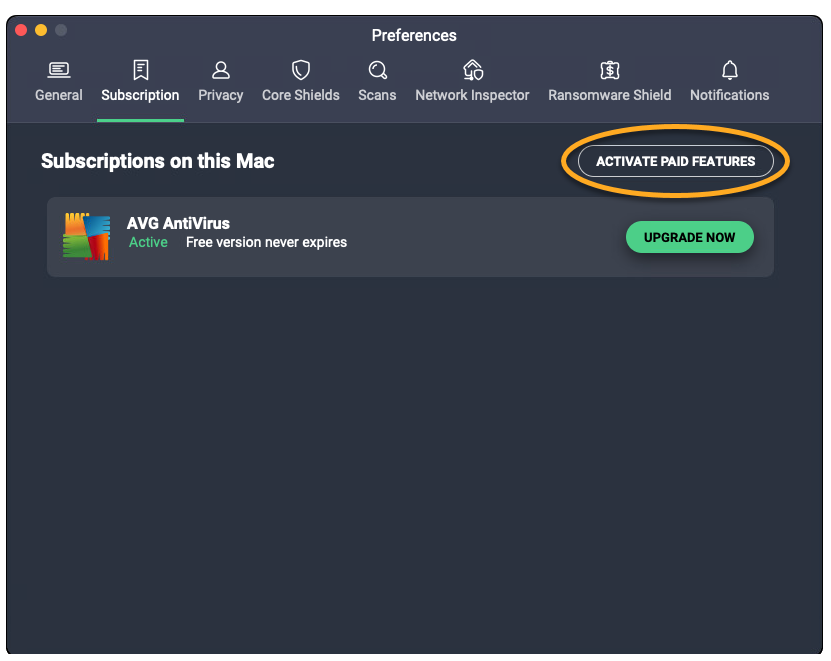Click the green Active status text
The width and height of the screenshot is (831, 661).
point(148,242)
